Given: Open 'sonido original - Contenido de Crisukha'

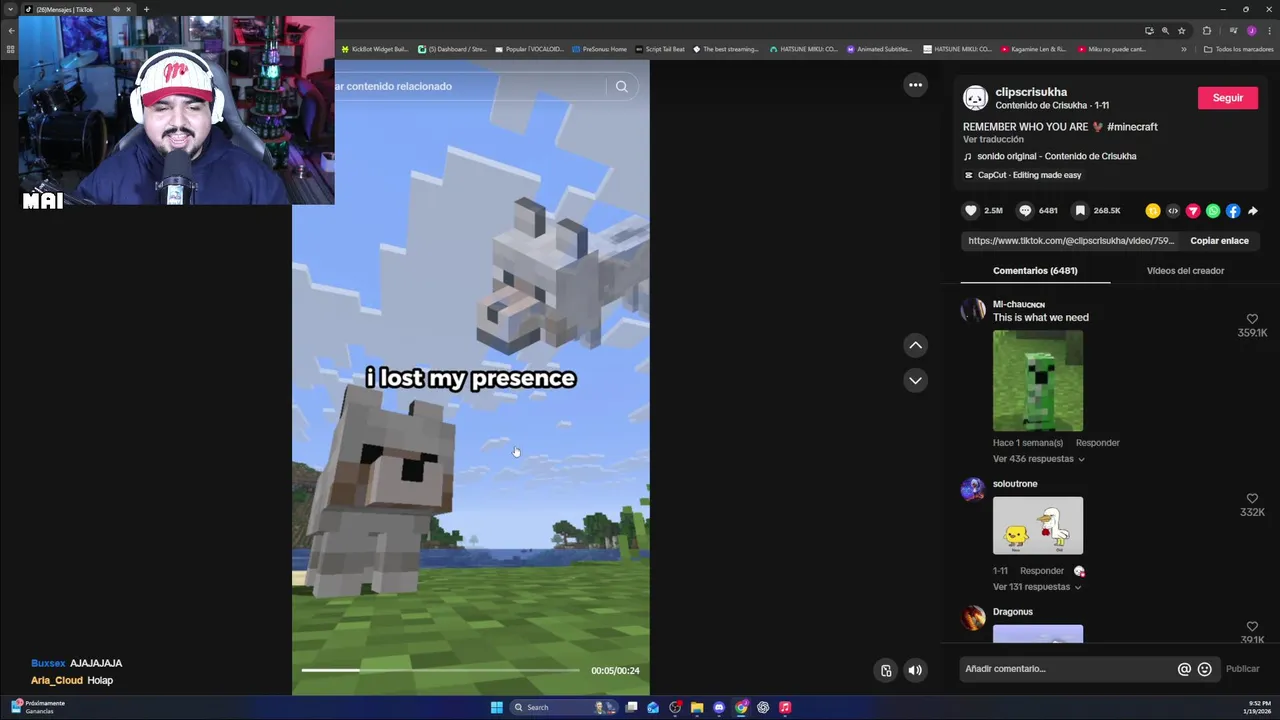Looking at the screenshot, I should (x=1050, y=156).
